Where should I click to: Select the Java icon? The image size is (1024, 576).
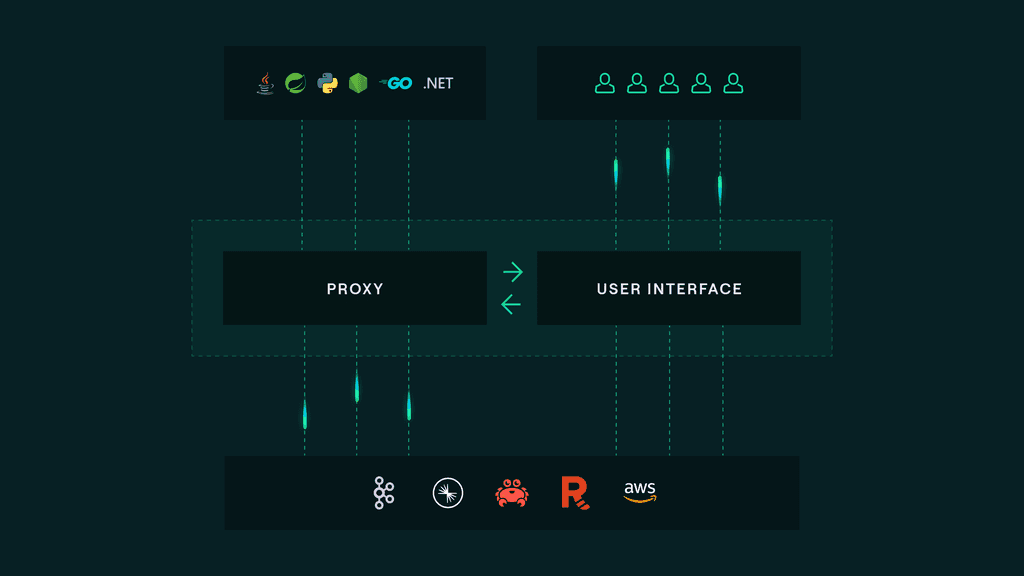click(x=264, y=84)
